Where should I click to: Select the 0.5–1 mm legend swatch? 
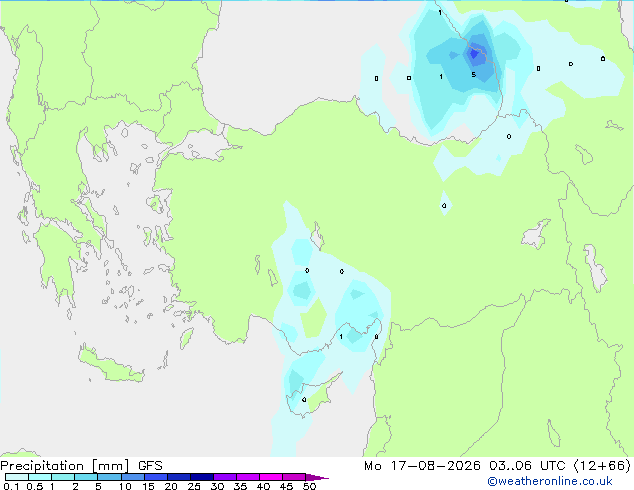click(40, 477)
